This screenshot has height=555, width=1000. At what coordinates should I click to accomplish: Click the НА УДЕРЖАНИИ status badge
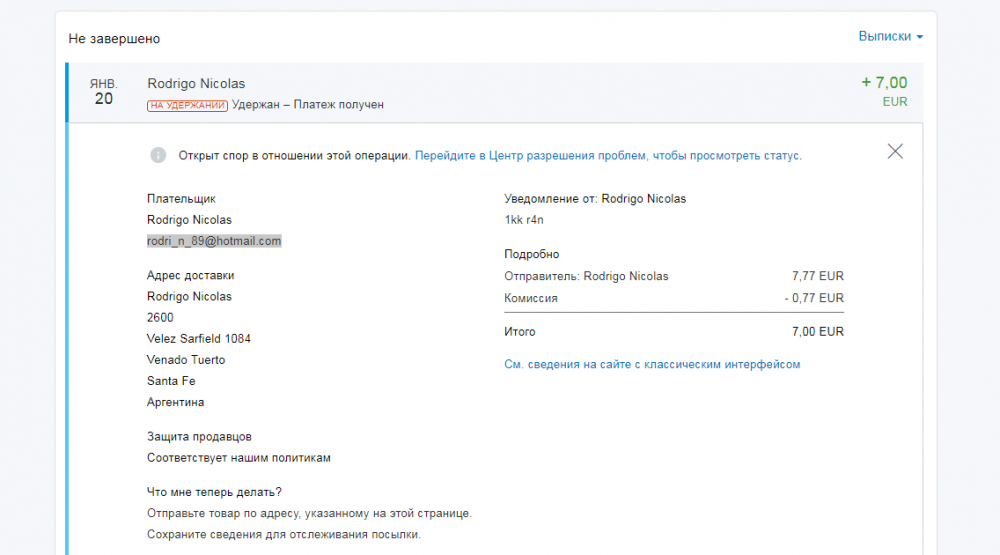point(187,105)
